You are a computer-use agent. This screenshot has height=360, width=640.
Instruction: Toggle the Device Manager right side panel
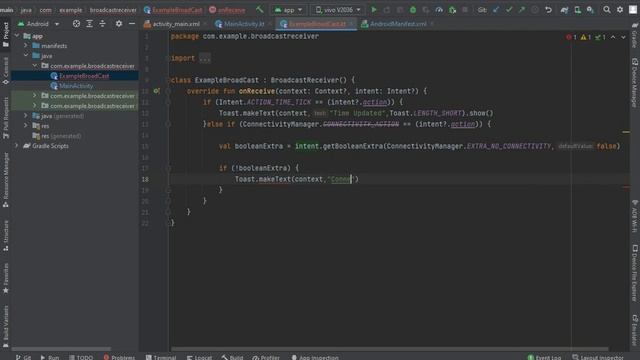[x=635, y=82]
